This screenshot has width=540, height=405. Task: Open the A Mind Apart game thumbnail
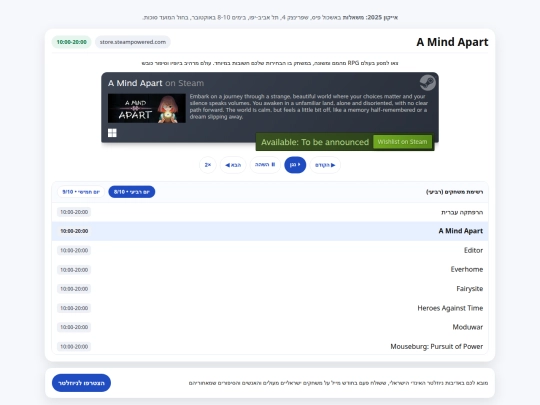pos(147,108)
